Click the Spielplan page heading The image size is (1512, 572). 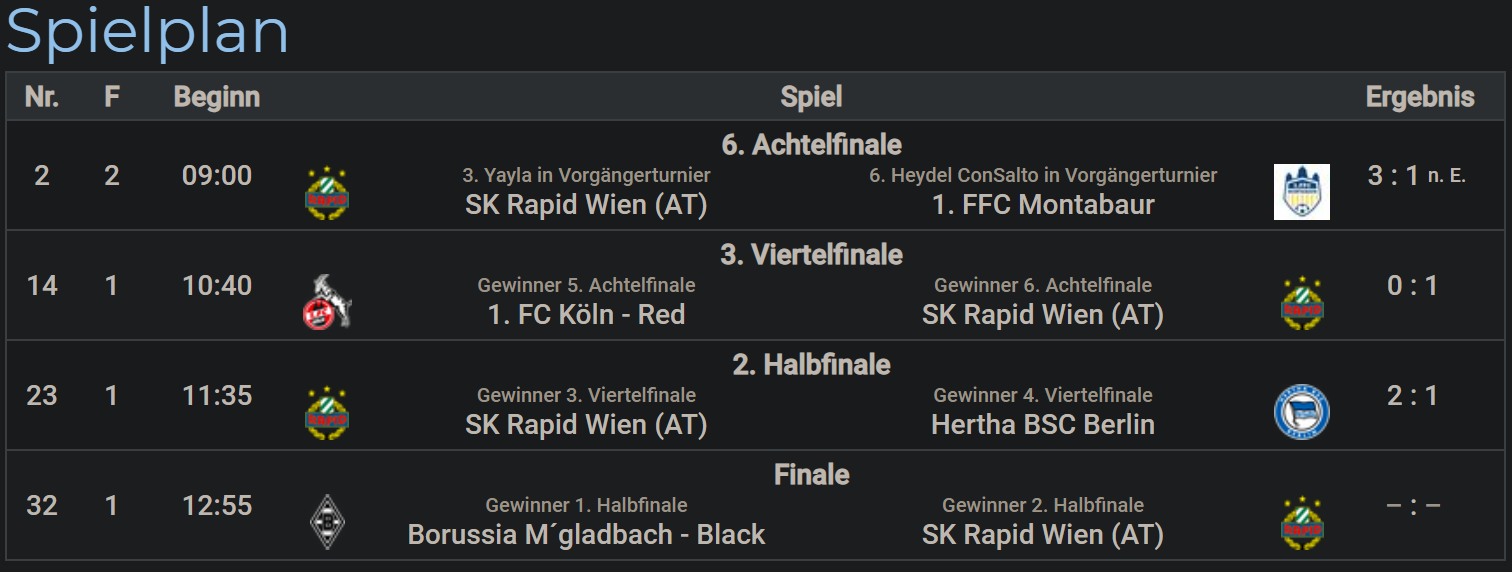[x=148, y=30]
